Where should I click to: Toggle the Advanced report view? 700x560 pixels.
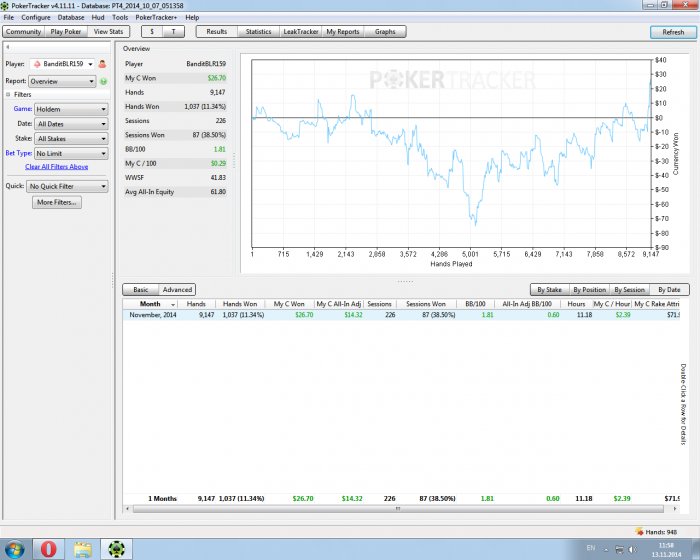tap(177, 289)
